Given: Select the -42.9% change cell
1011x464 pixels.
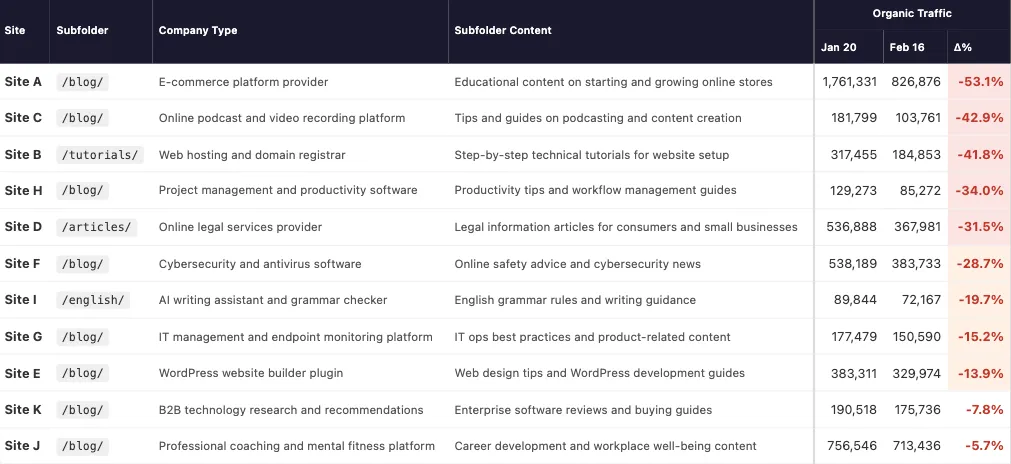Looking at the screenshot, I should [x=979, y=118].
